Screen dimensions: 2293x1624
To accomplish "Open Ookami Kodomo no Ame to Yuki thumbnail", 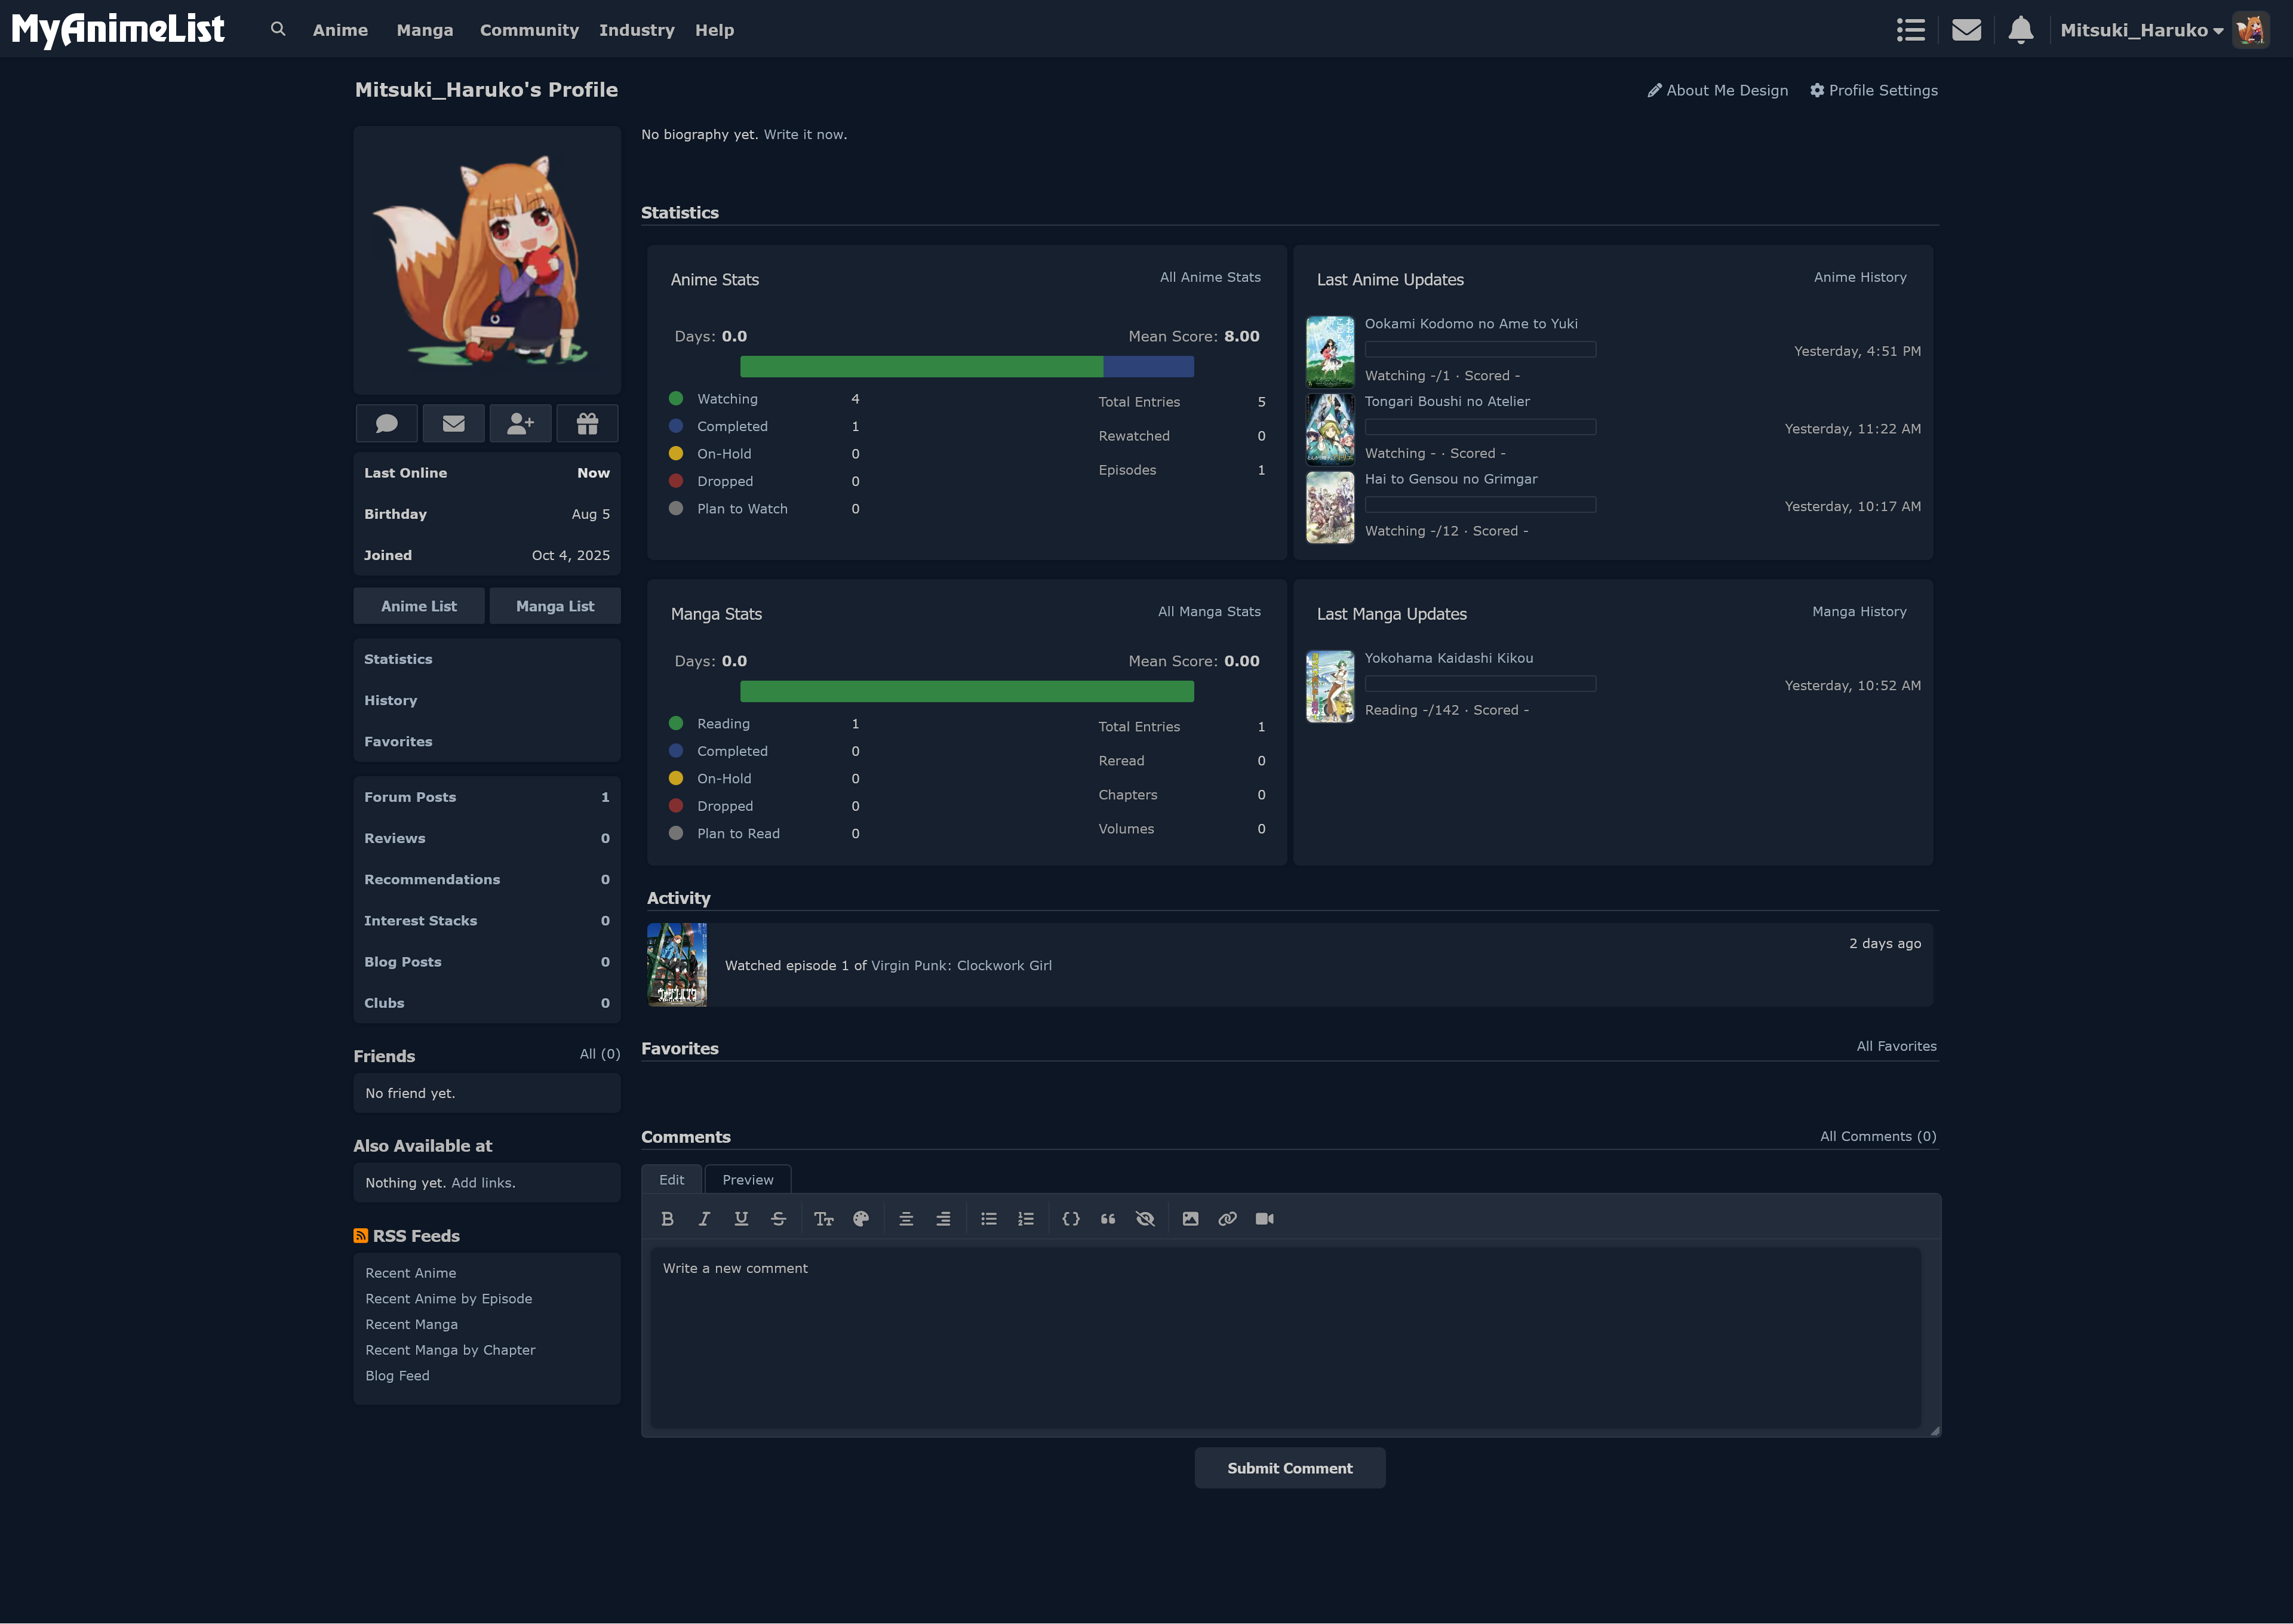I will point(1330,351).
